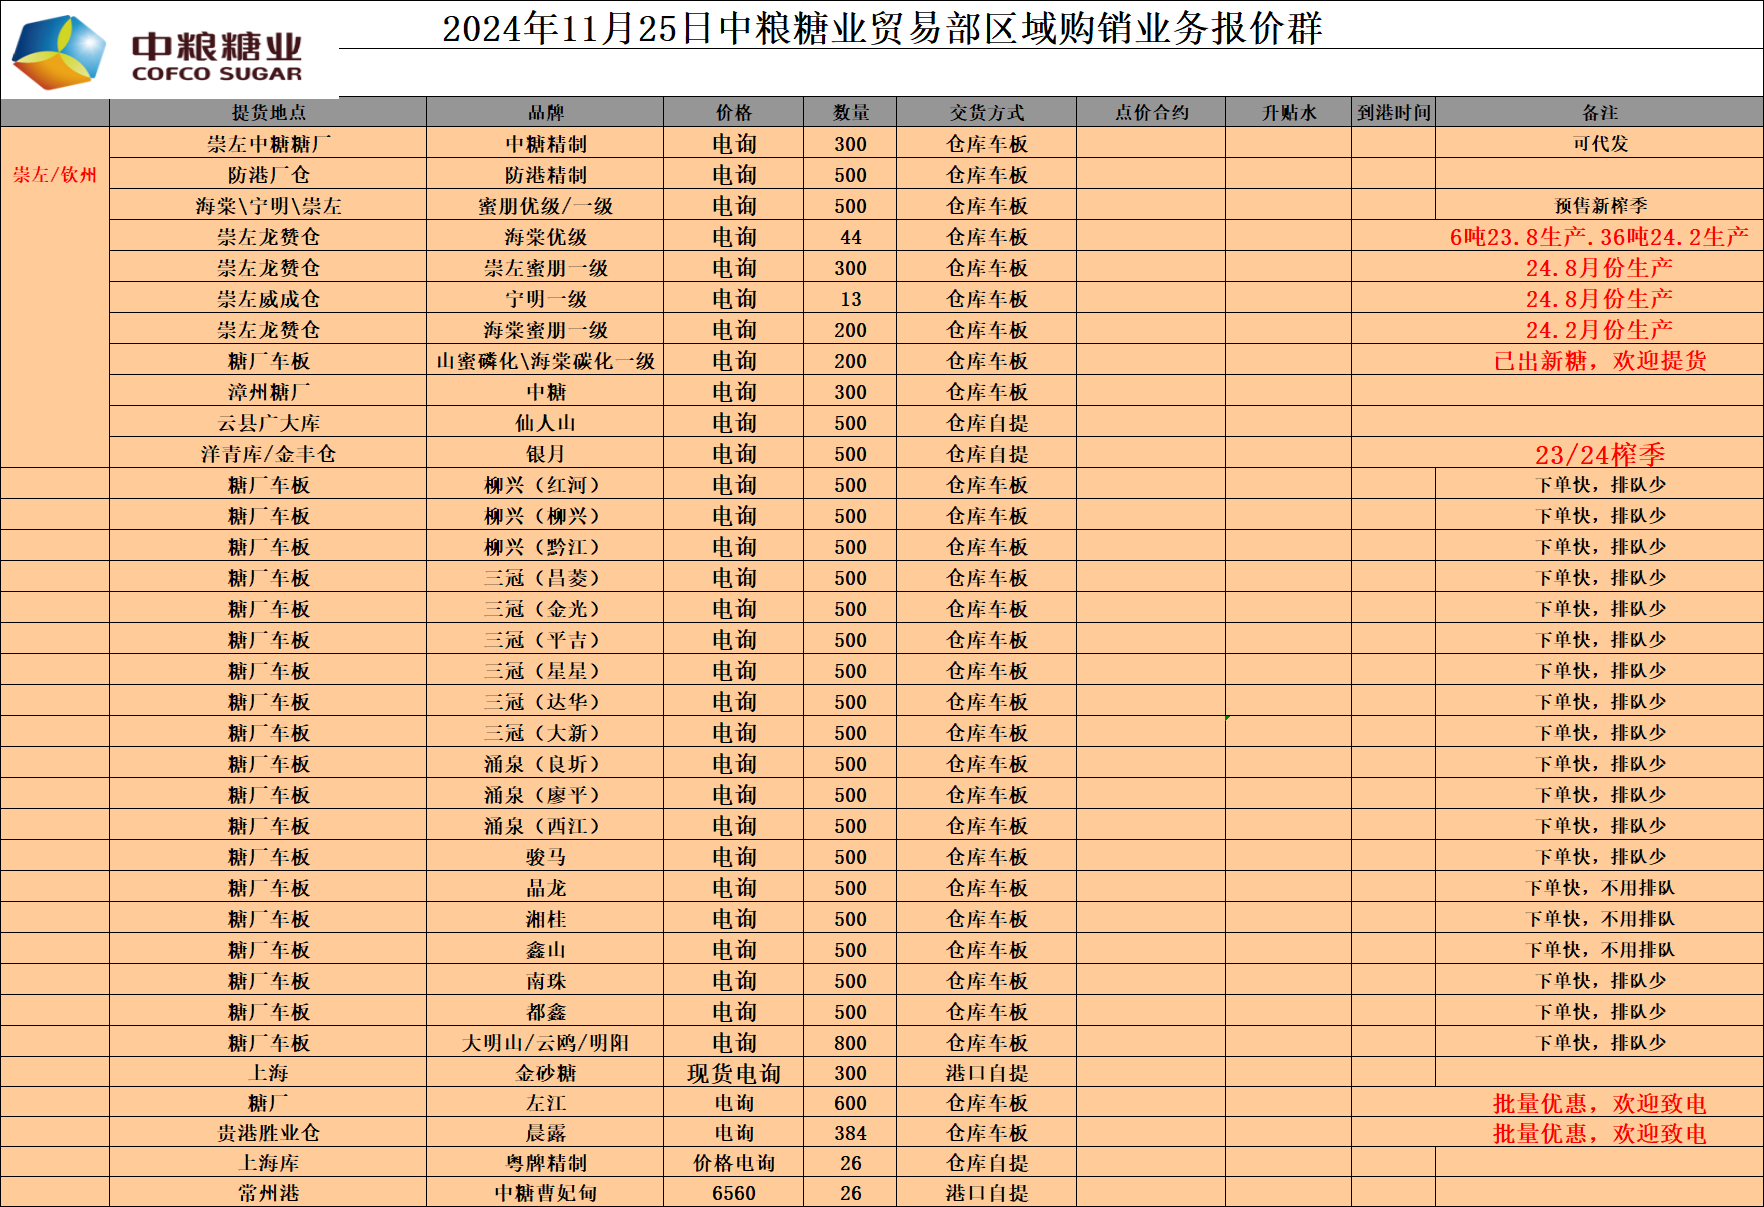The image size is (1764, 1207).
Task: Click the 2024年11月25日 report title
Action: [x=882, y=28]
